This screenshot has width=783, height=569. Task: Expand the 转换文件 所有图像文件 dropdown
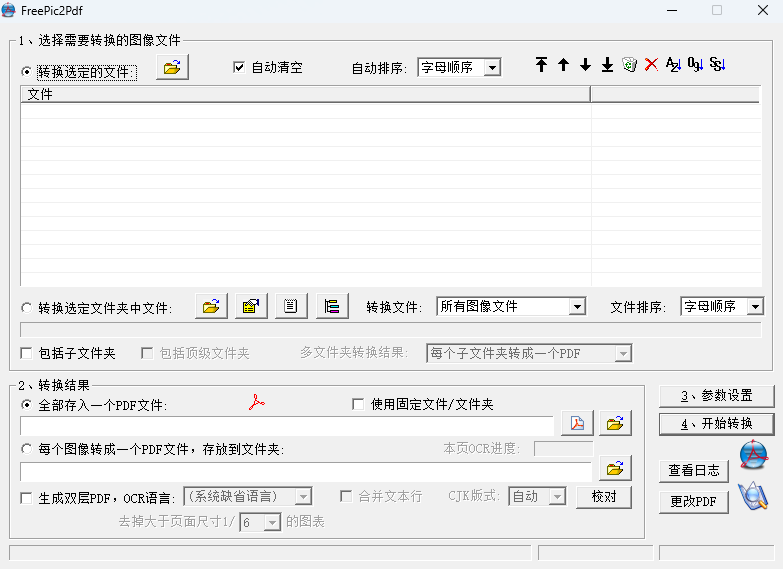click(576, 307)
